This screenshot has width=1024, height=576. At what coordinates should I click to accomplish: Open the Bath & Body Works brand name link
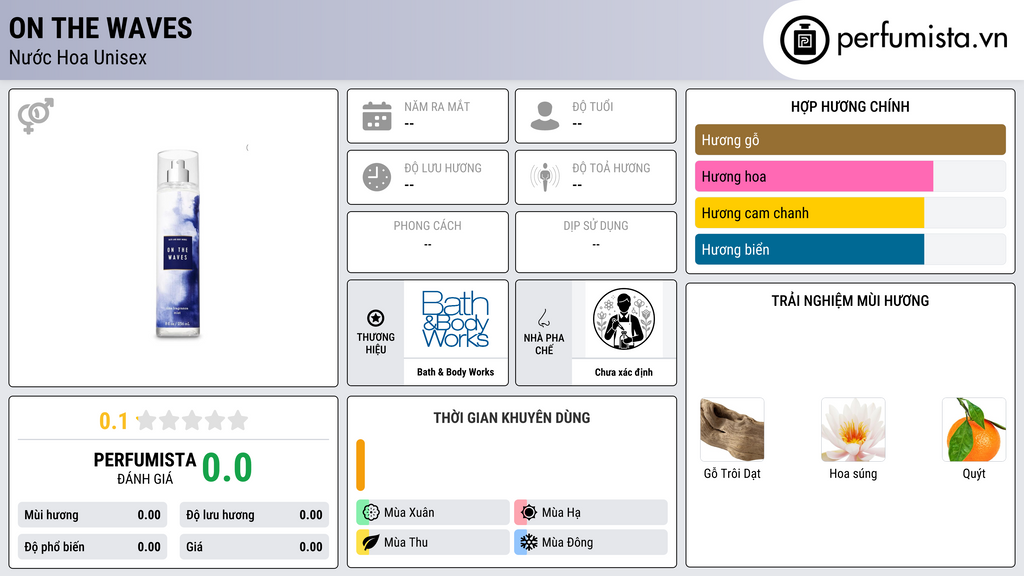pos(456,372)
